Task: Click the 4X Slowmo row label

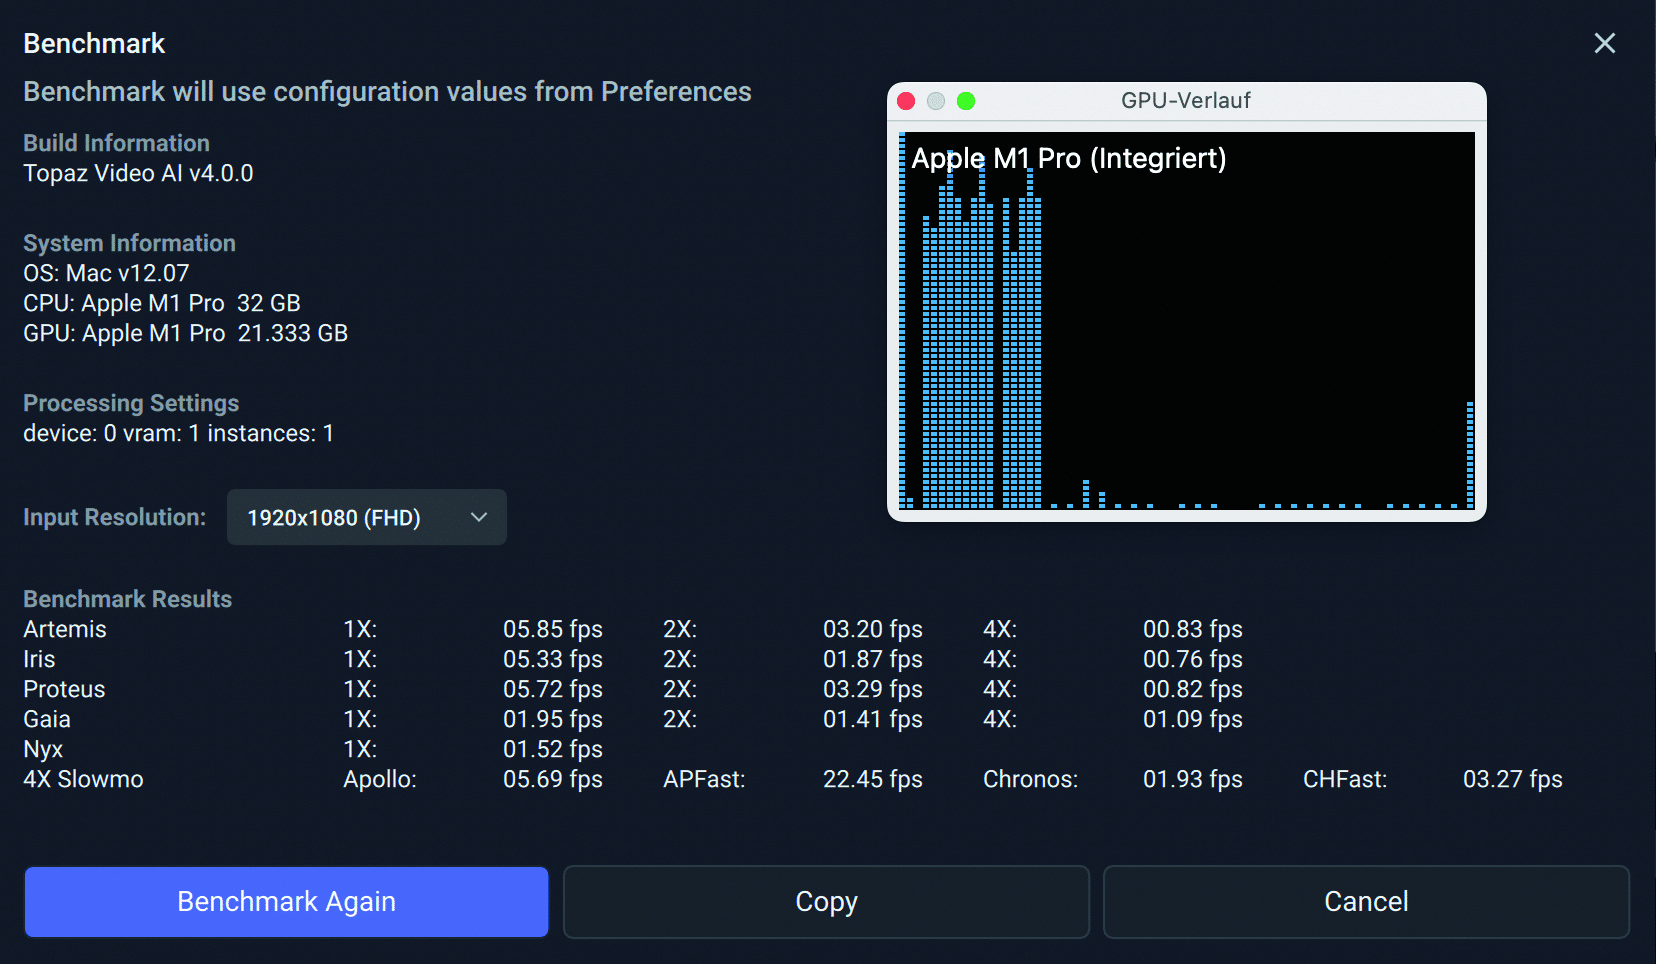Action: (83, 779)
